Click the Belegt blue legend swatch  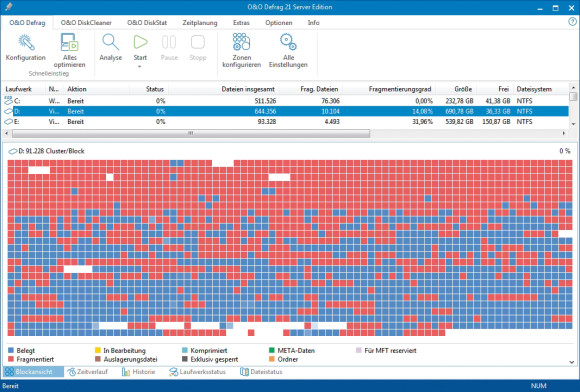tap(11, 350)
